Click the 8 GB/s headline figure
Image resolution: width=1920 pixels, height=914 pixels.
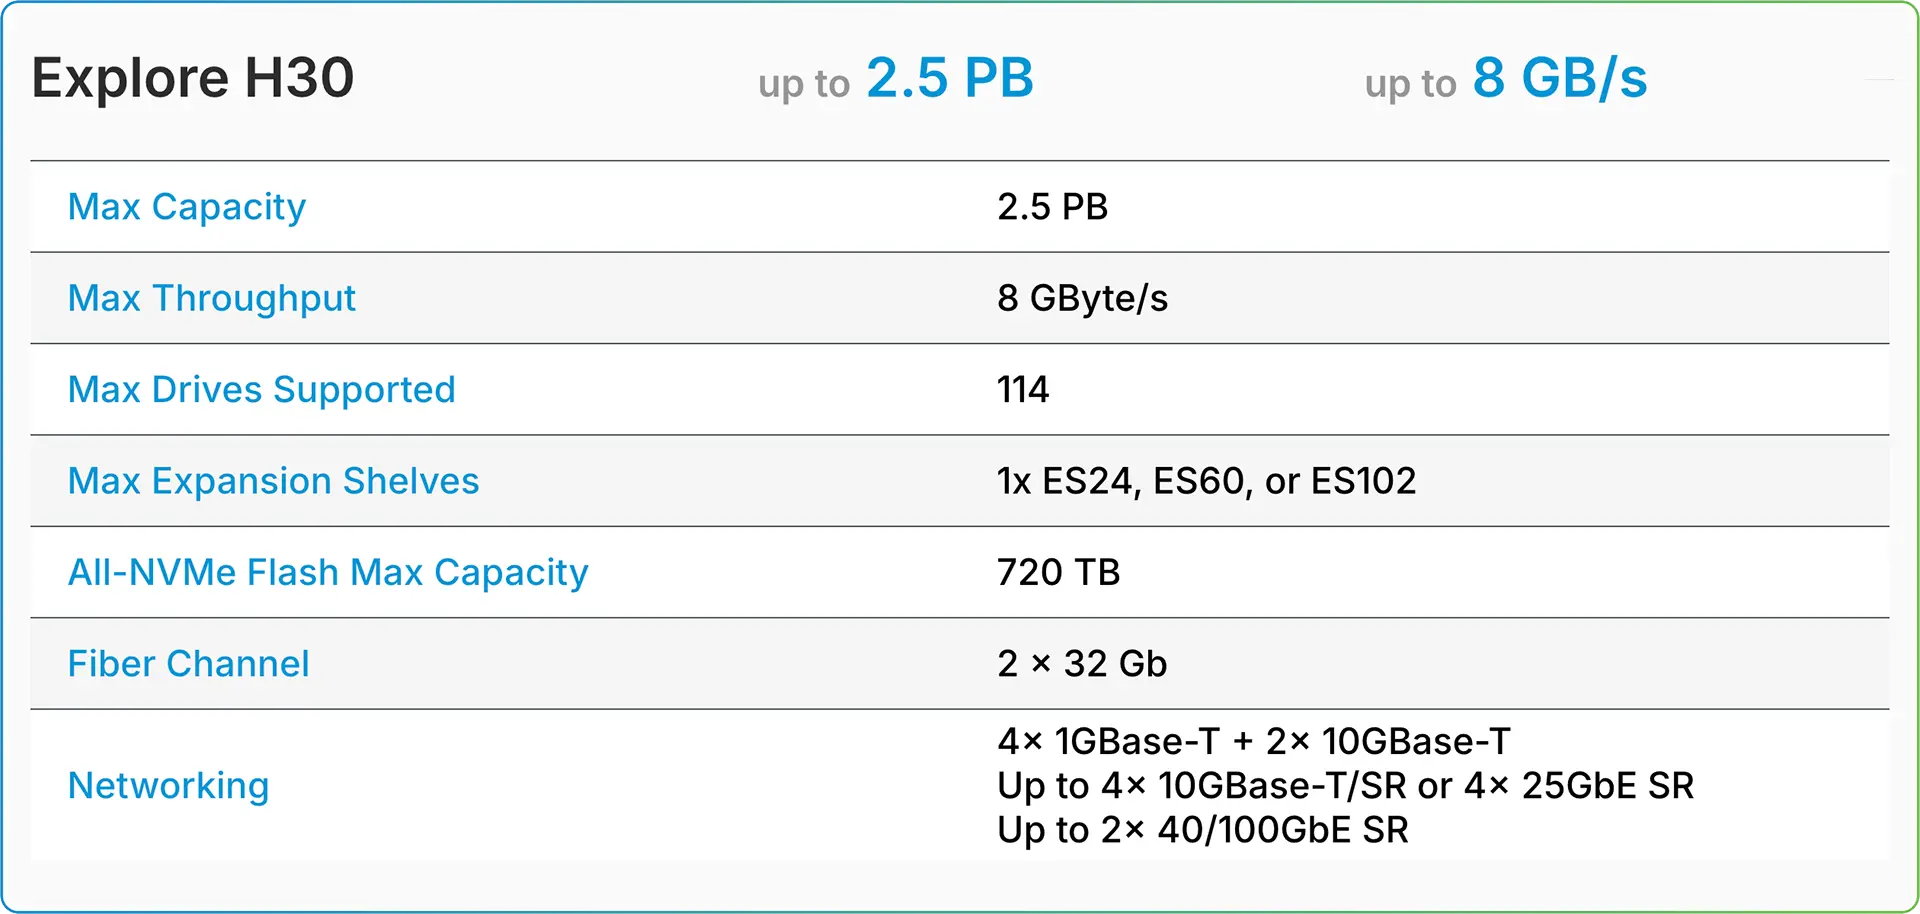[1559, 78]
